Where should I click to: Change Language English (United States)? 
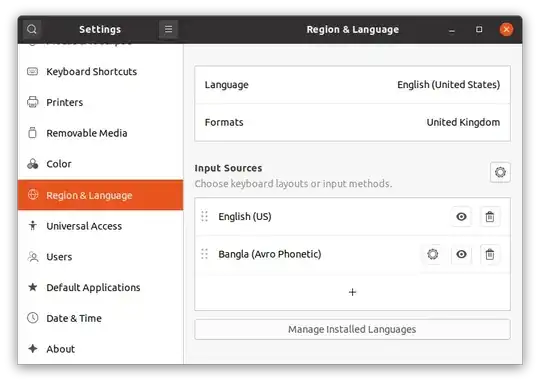pos(352,85)
